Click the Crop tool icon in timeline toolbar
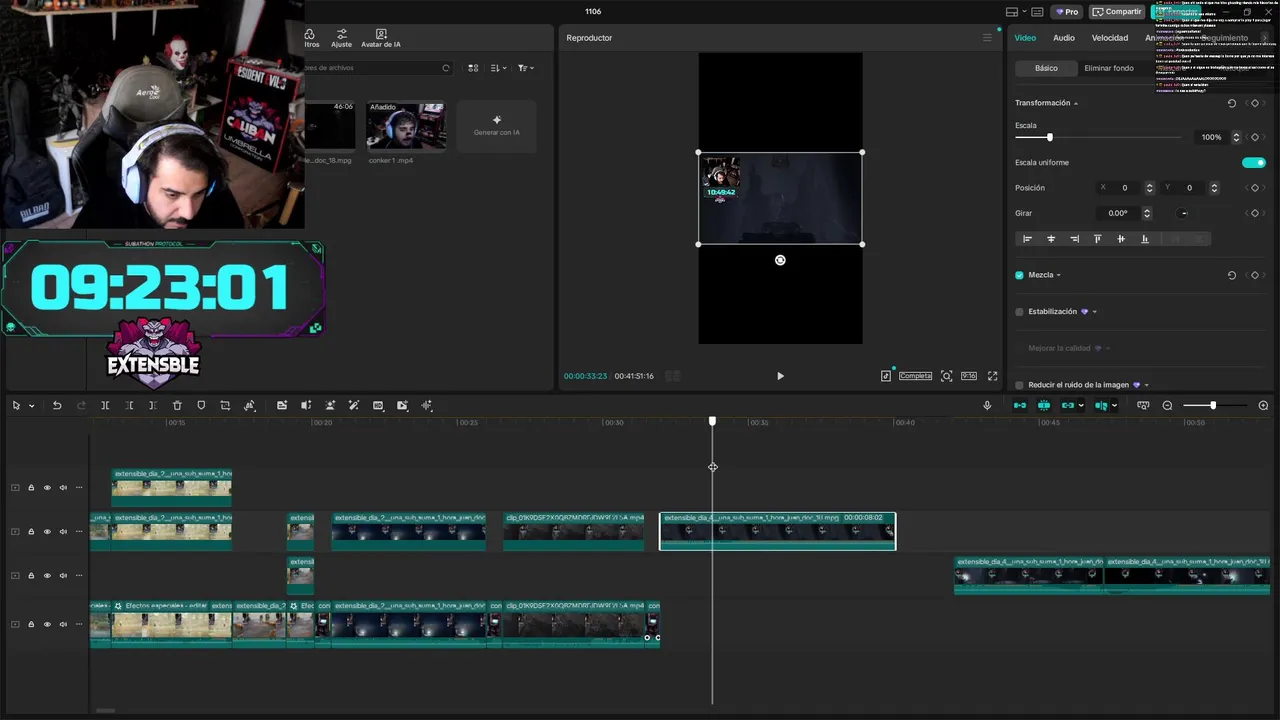 coord(225,405)
